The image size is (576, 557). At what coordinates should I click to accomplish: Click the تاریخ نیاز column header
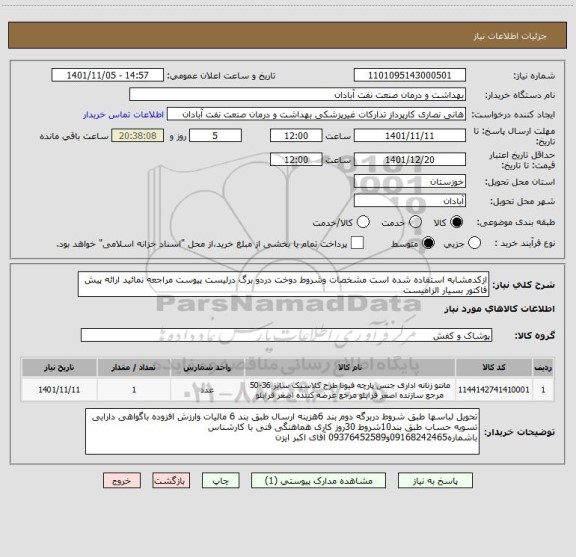(x=59, y=367)
